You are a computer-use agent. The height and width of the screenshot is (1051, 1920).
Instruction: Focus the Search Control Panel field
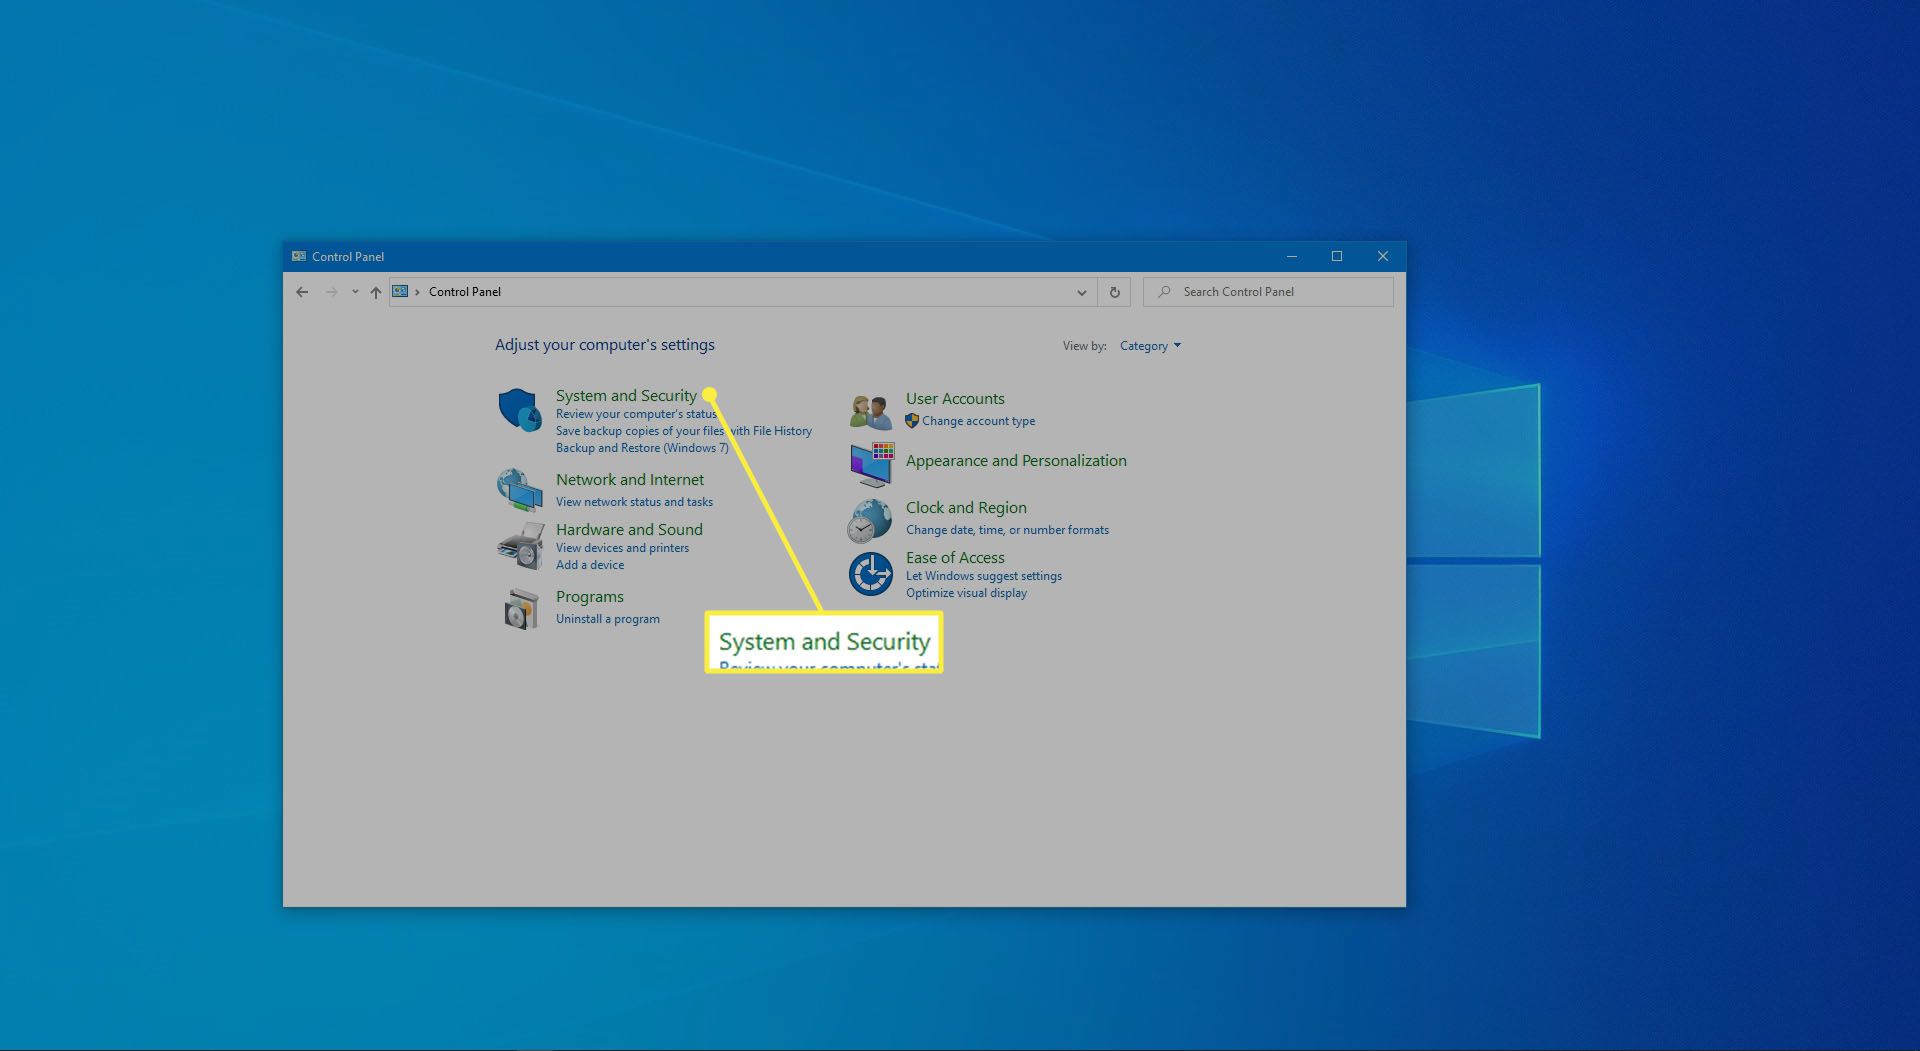[1268, 292]
